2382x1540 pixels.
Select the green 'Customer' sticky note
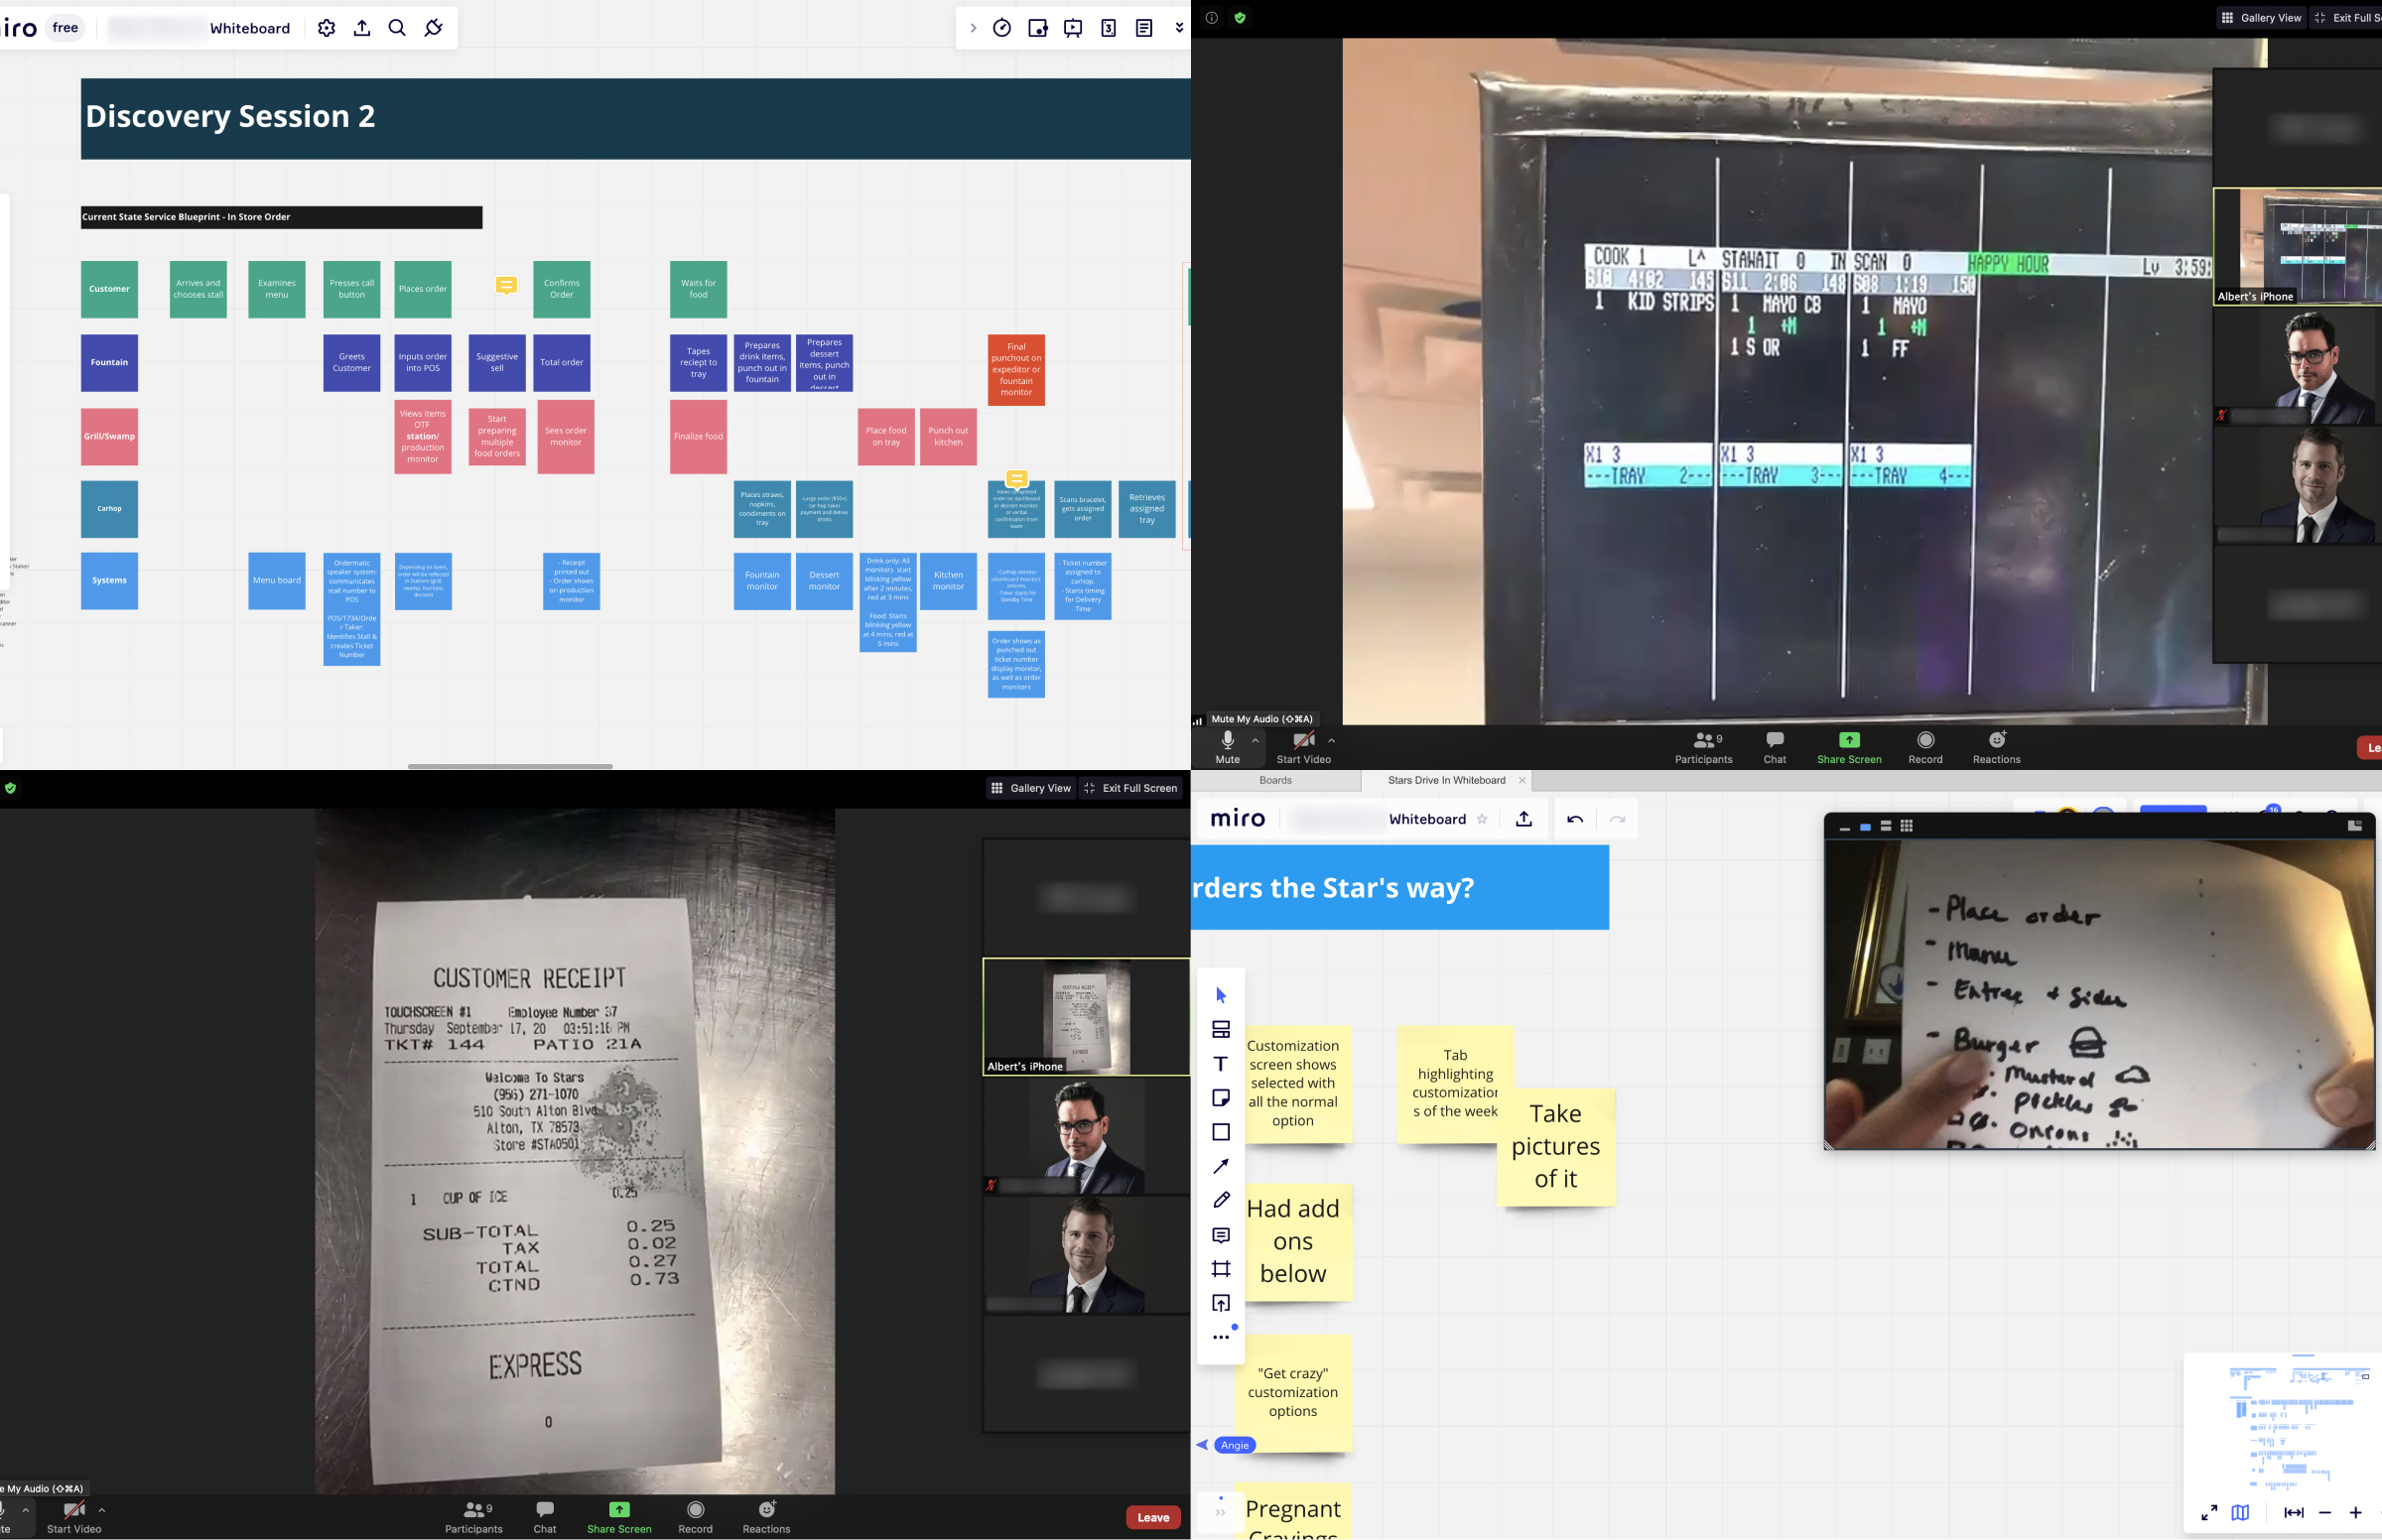[x=109, y=289]
